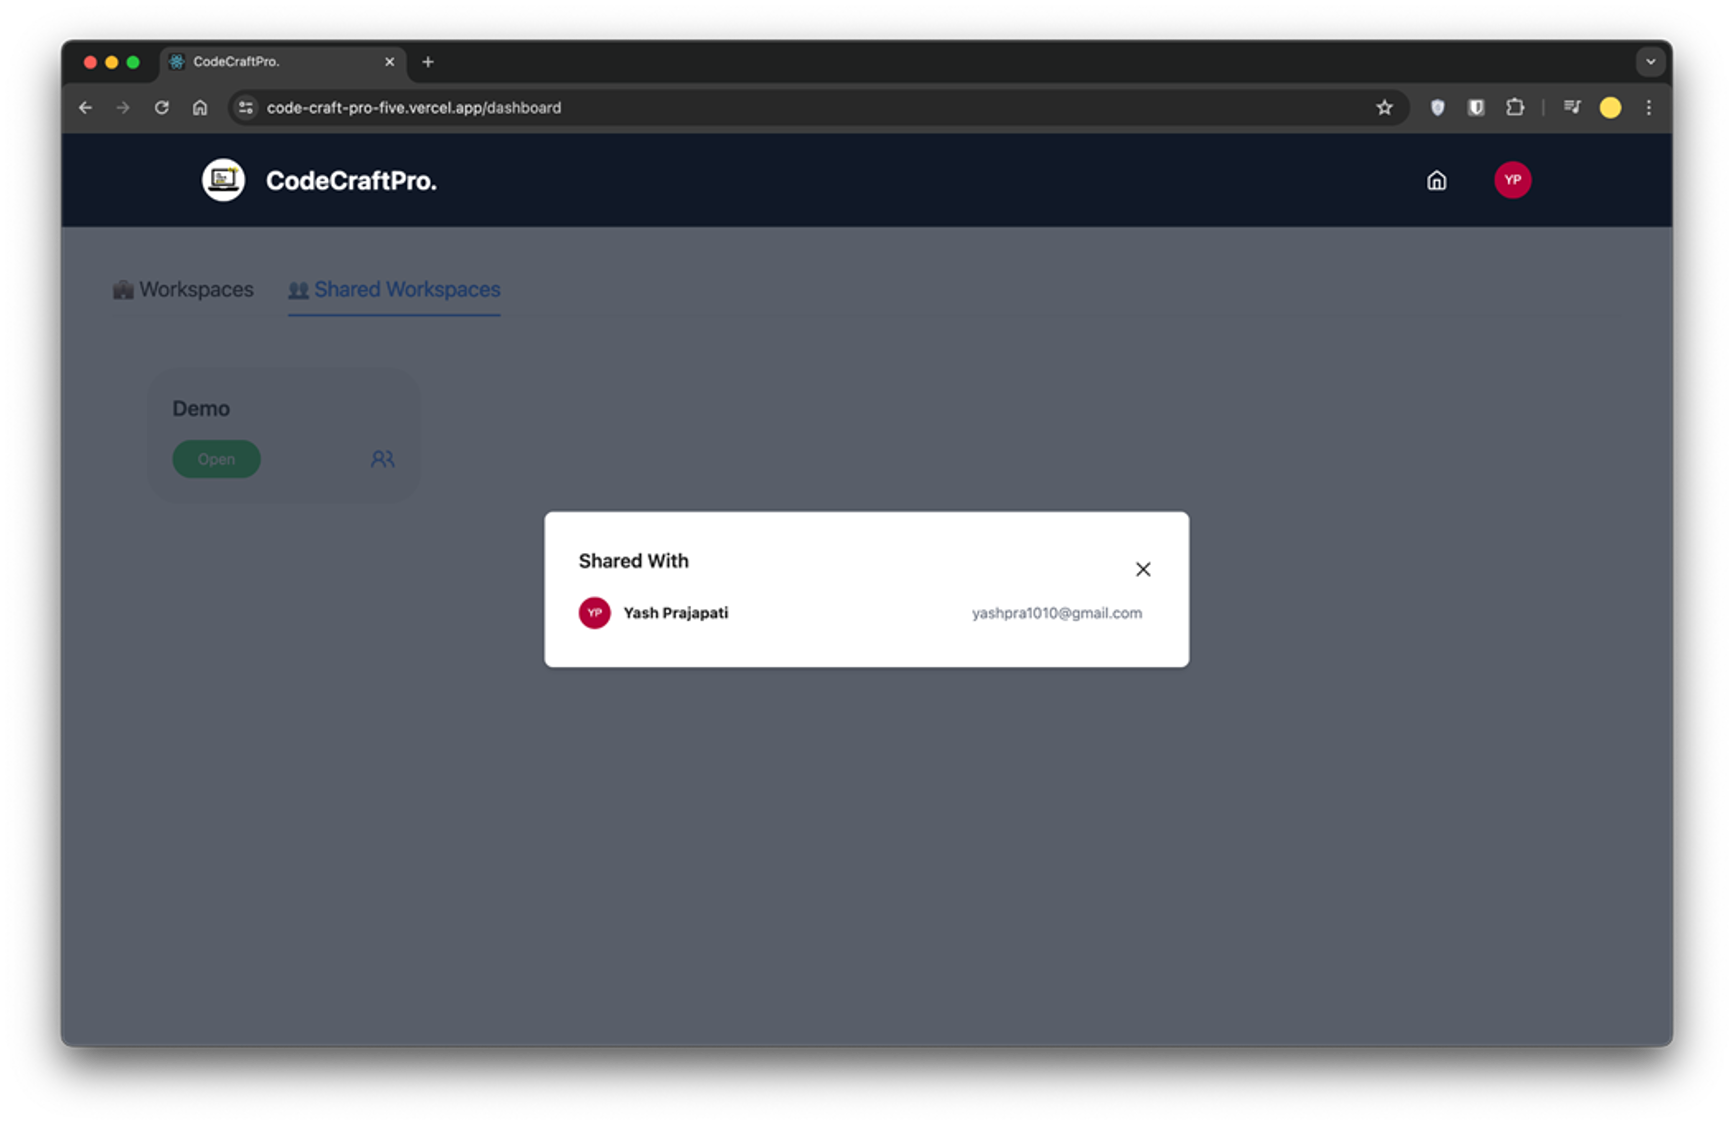The width and height of the screenshot is (1733, 1125).
Task: Open the Extensions puzzle icon
Action: point(1515,108)
